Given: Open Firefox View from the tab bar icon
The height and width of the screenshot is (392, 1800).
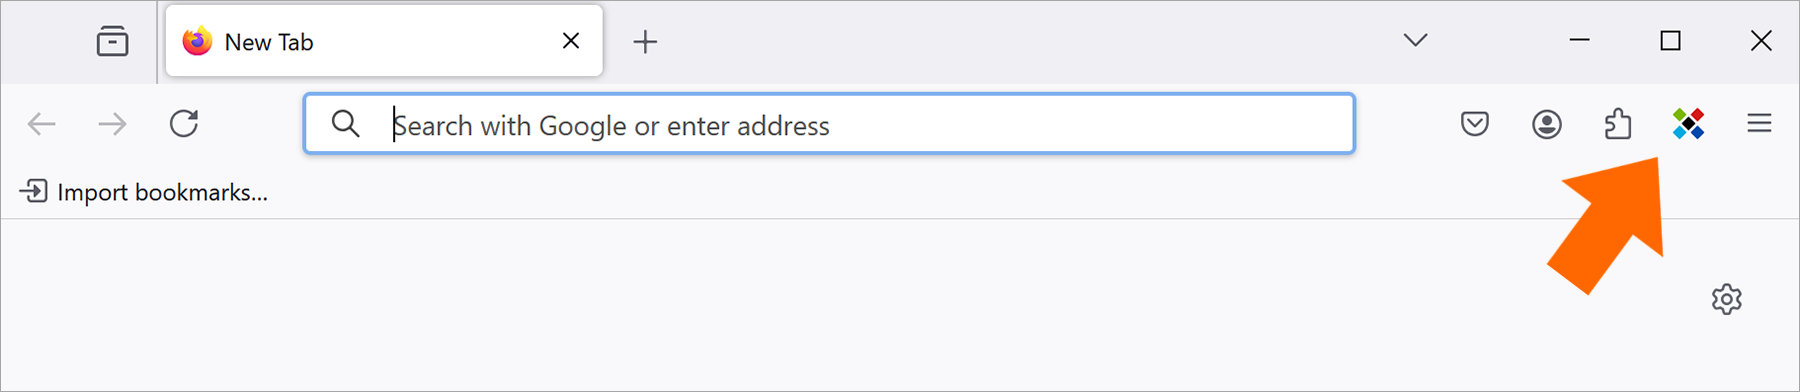Looking at the screenshot, I should [x=112, y=42].
